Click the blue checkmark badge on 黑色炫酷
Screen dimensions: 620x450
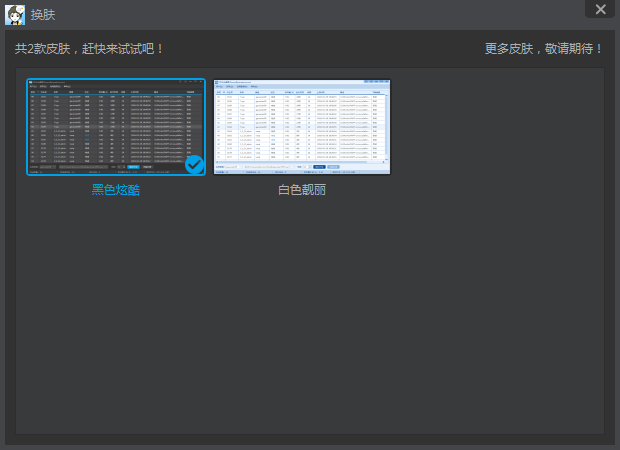(x=195, y=164)
